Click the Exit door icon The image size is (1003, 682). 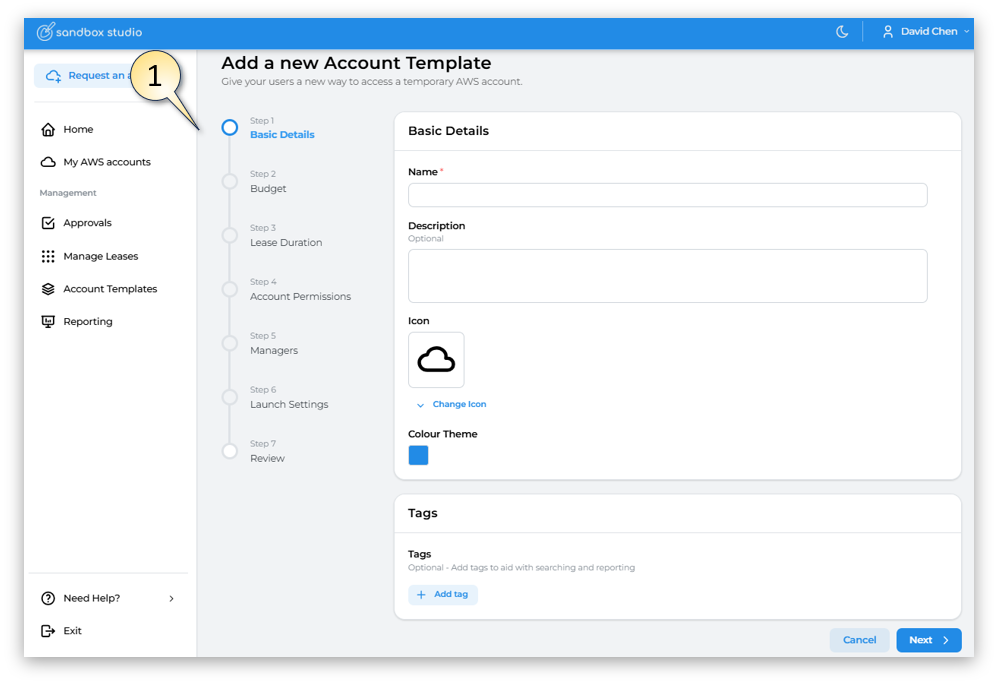48,631
